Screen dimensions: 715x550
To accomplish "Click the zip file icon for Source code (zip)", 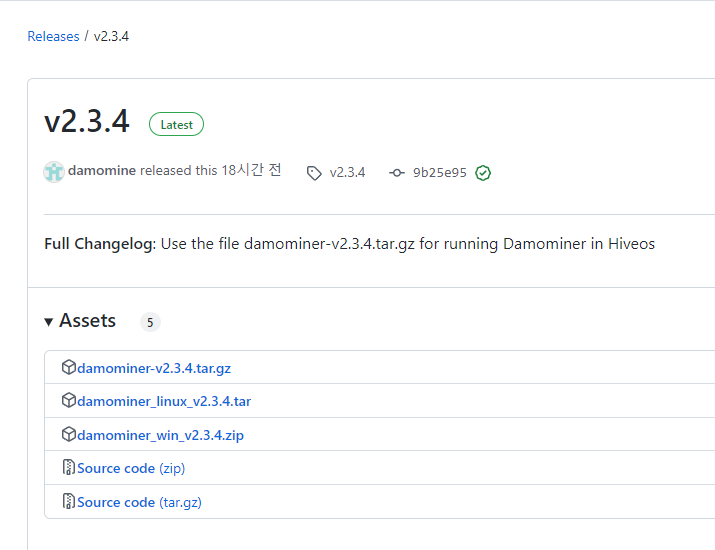I will 68,467.
